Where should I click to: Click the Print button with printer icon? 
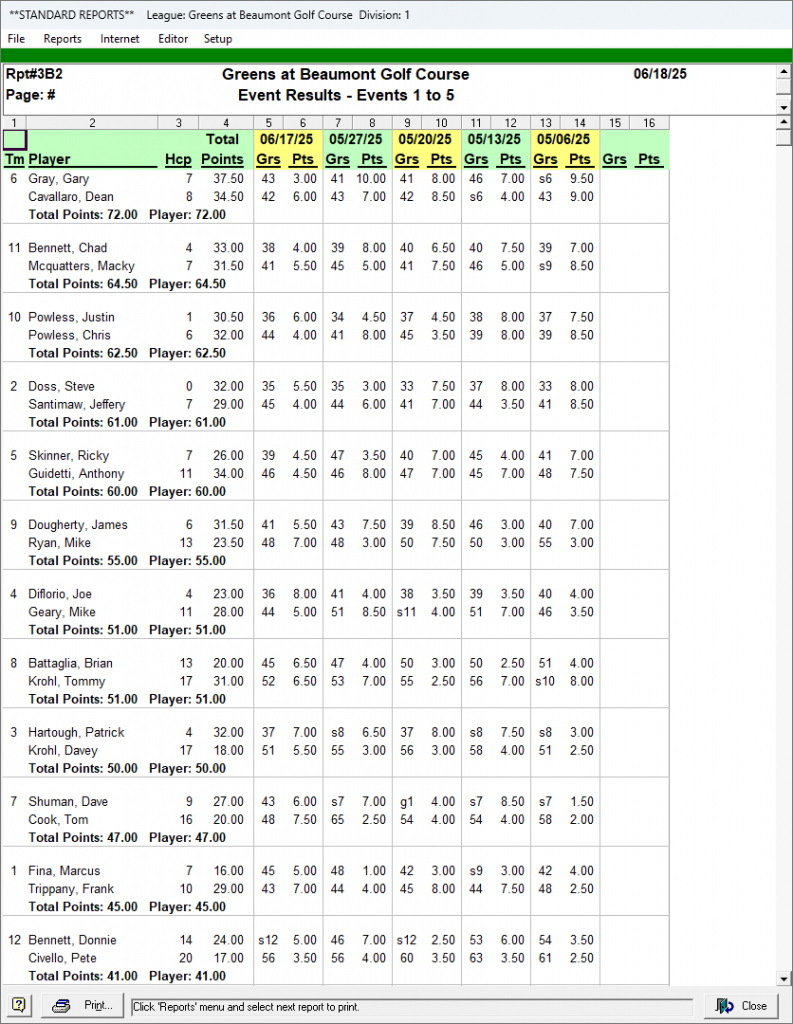point(85,1006)
